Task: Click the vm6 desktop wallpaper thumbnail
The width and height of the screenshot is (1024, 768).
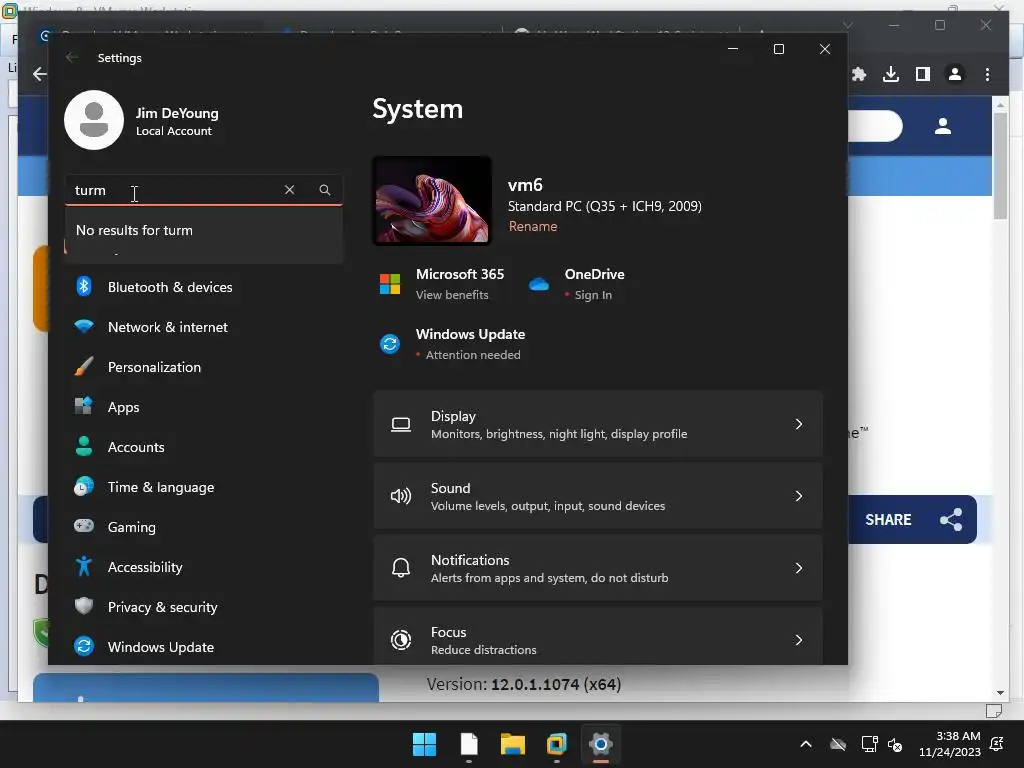Action: tap(432, 200)
